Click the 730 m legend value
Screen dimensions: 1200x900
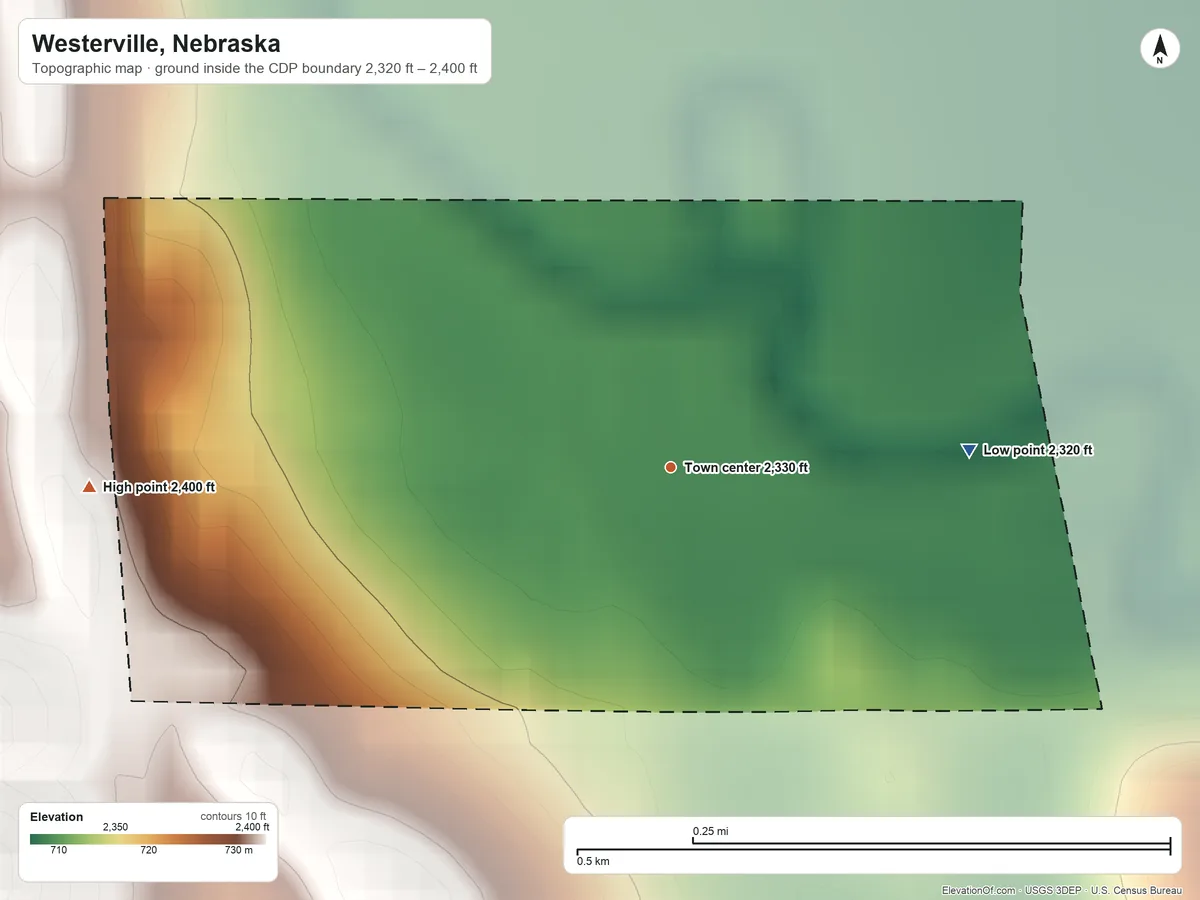click(238, 850)
